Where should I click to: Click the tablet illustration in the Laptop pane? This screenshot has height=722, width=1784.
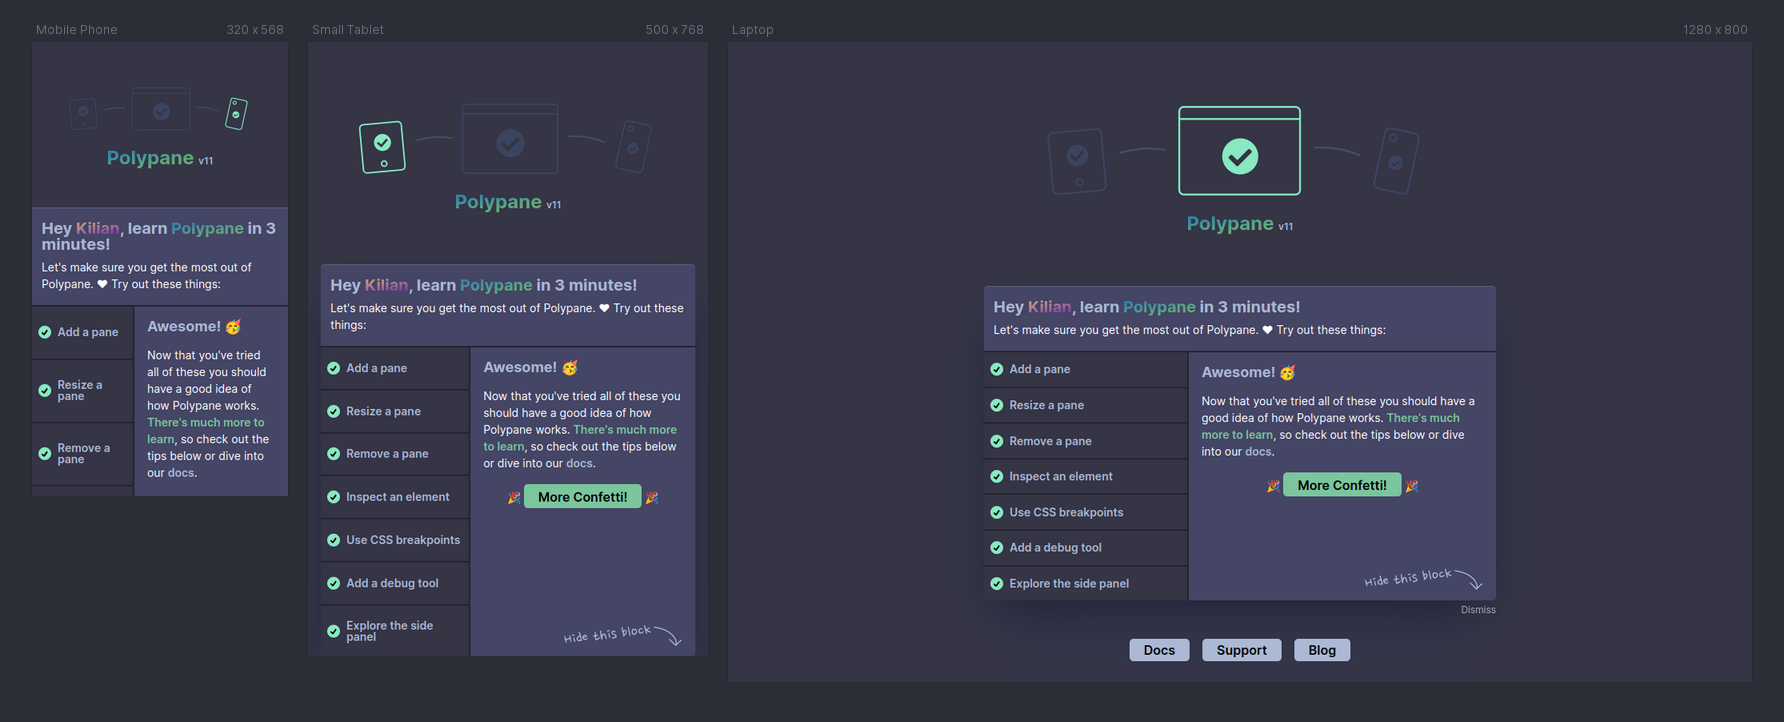(1077, 161)
